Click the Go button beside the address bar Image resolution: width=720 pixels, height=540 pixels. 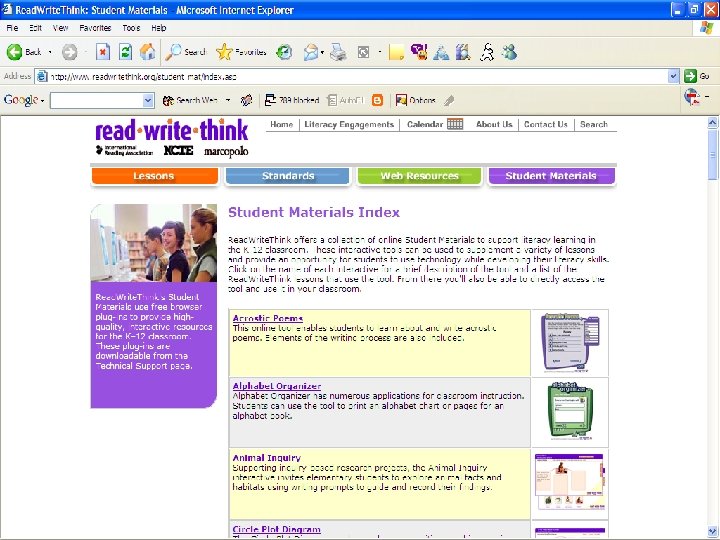point(697,76)
